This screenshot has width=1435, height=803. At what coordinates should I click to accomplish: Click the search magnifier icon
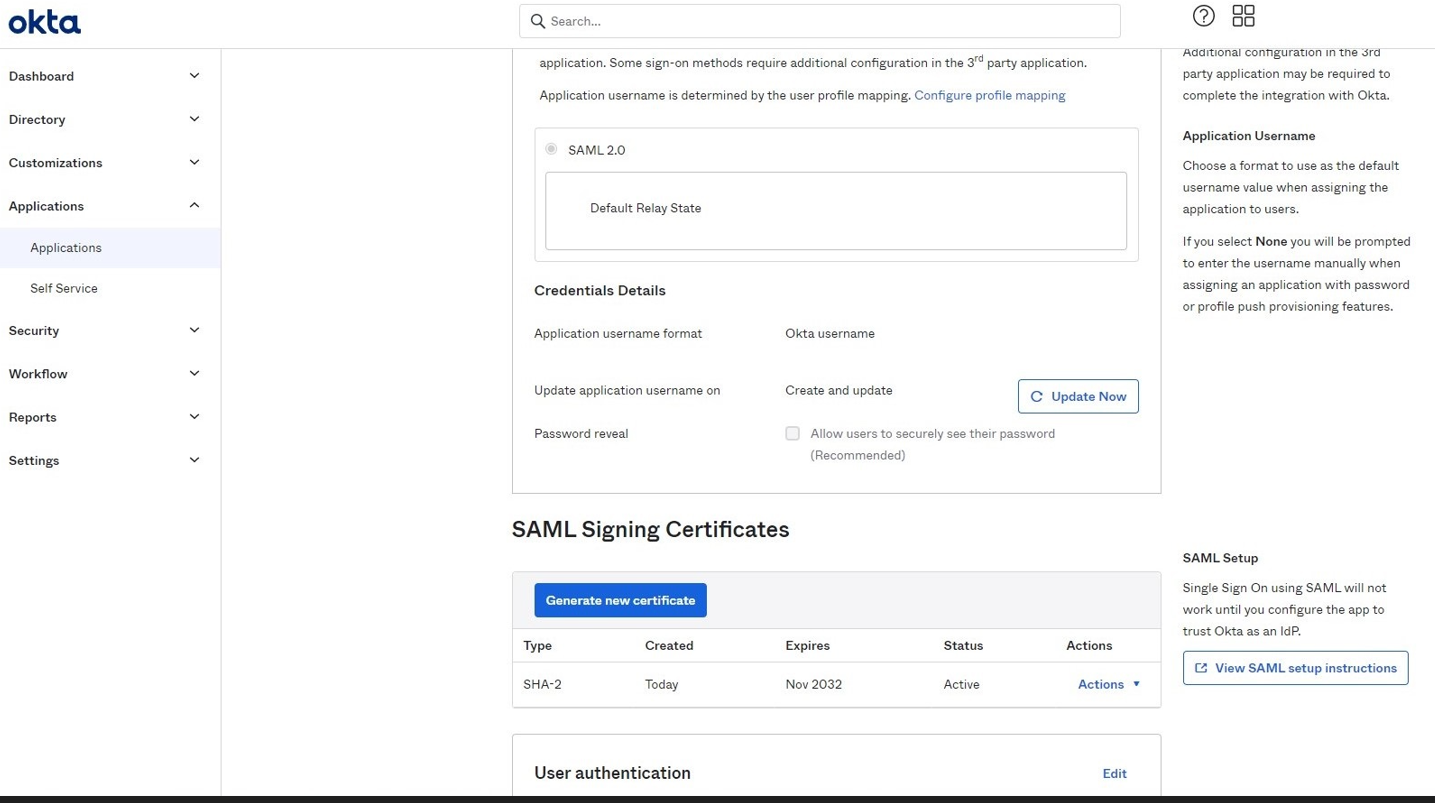(538, 21)
